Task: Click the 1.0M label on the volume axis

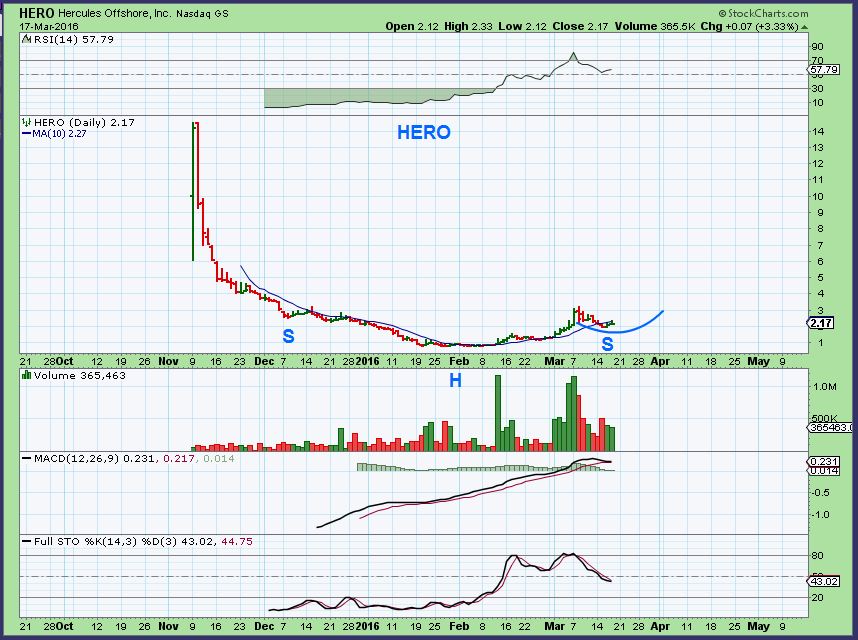Action: click(x=825, y=387)
